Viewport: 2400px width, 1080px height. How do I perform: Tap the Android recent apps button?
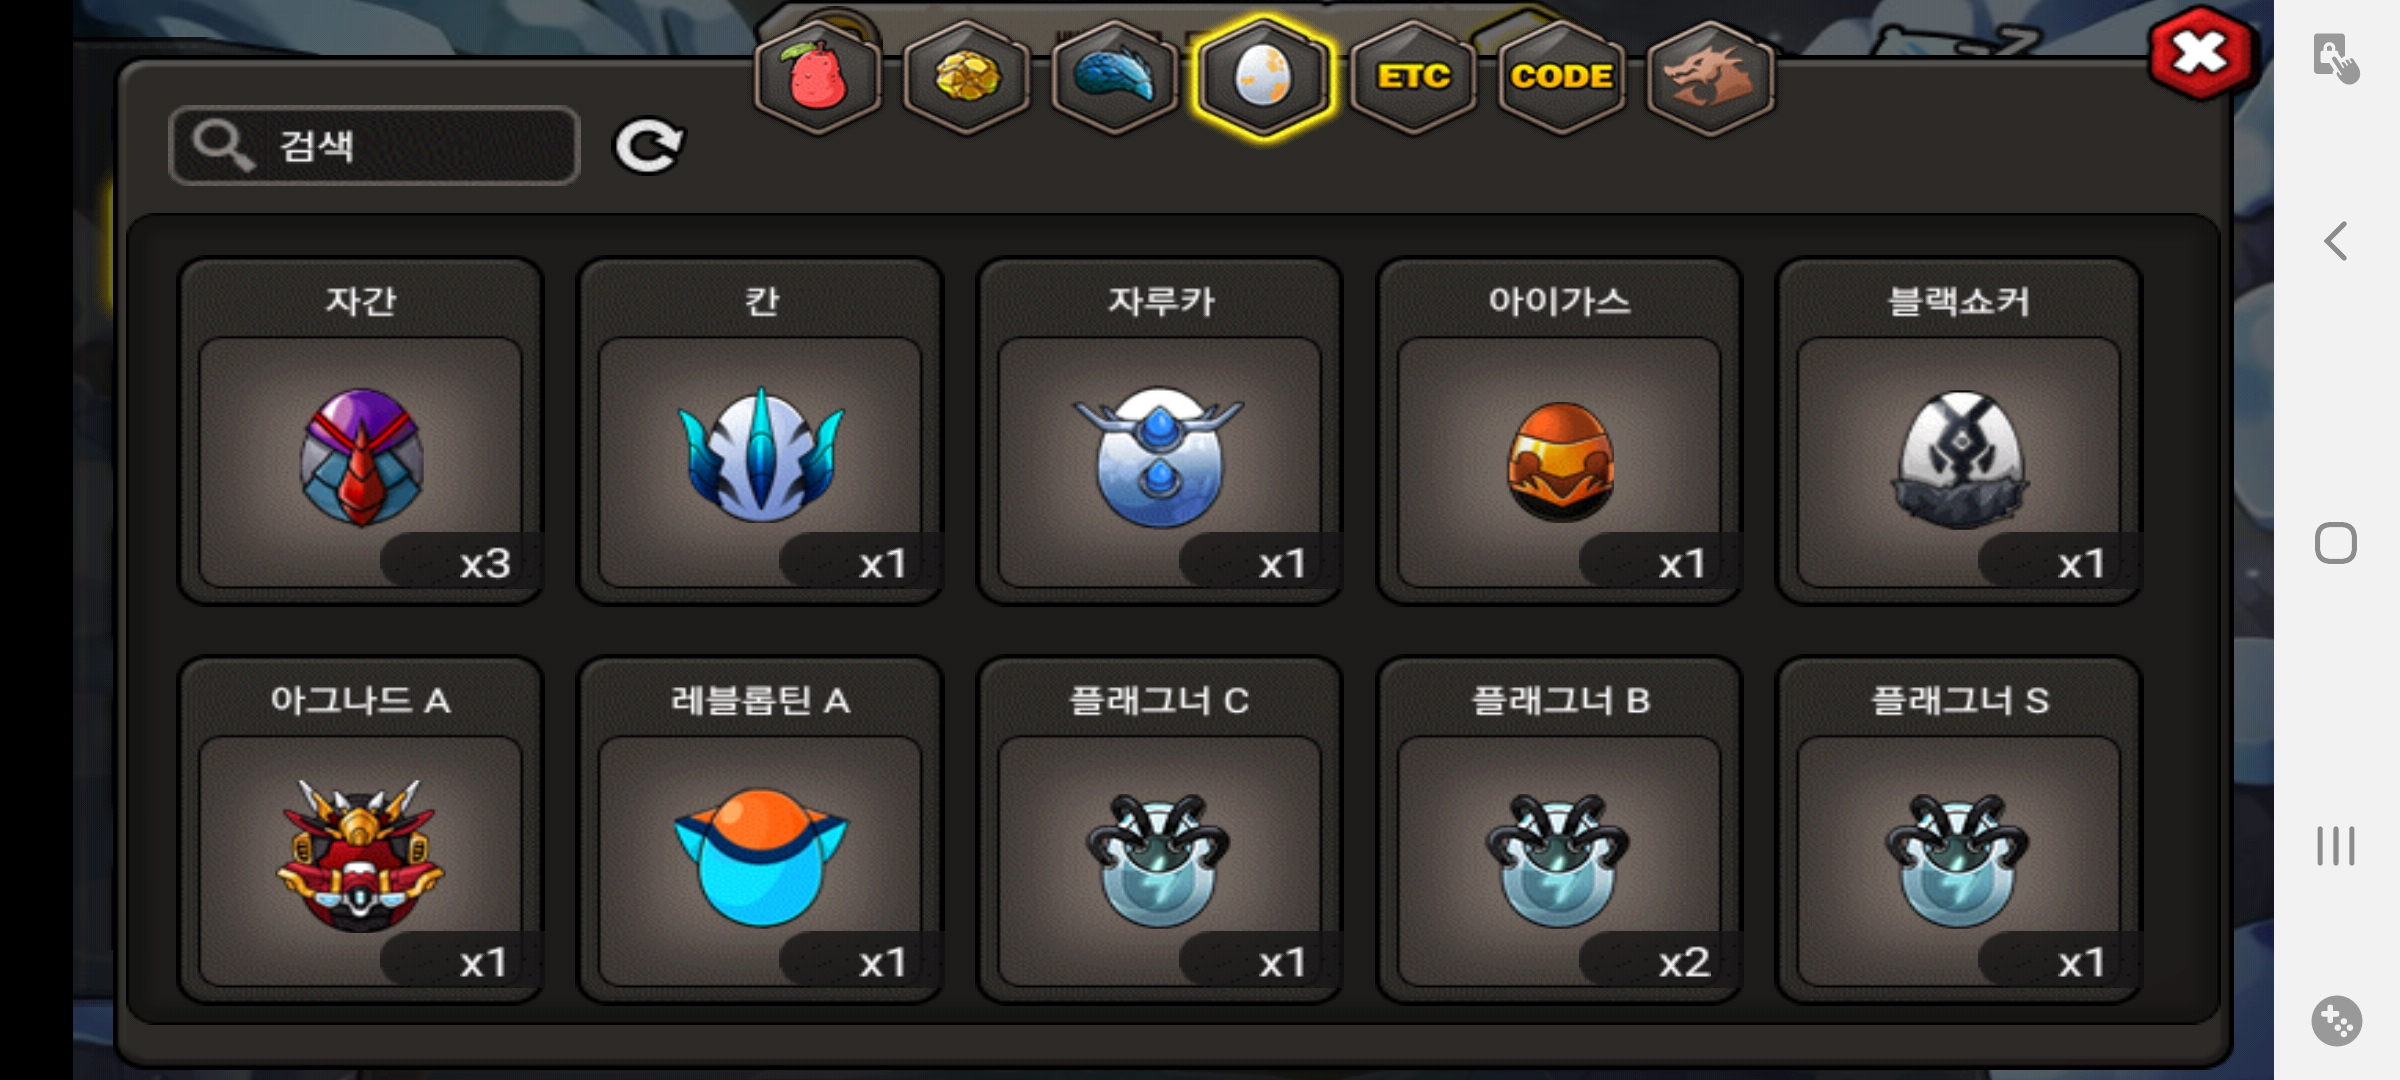[2336, 846]
